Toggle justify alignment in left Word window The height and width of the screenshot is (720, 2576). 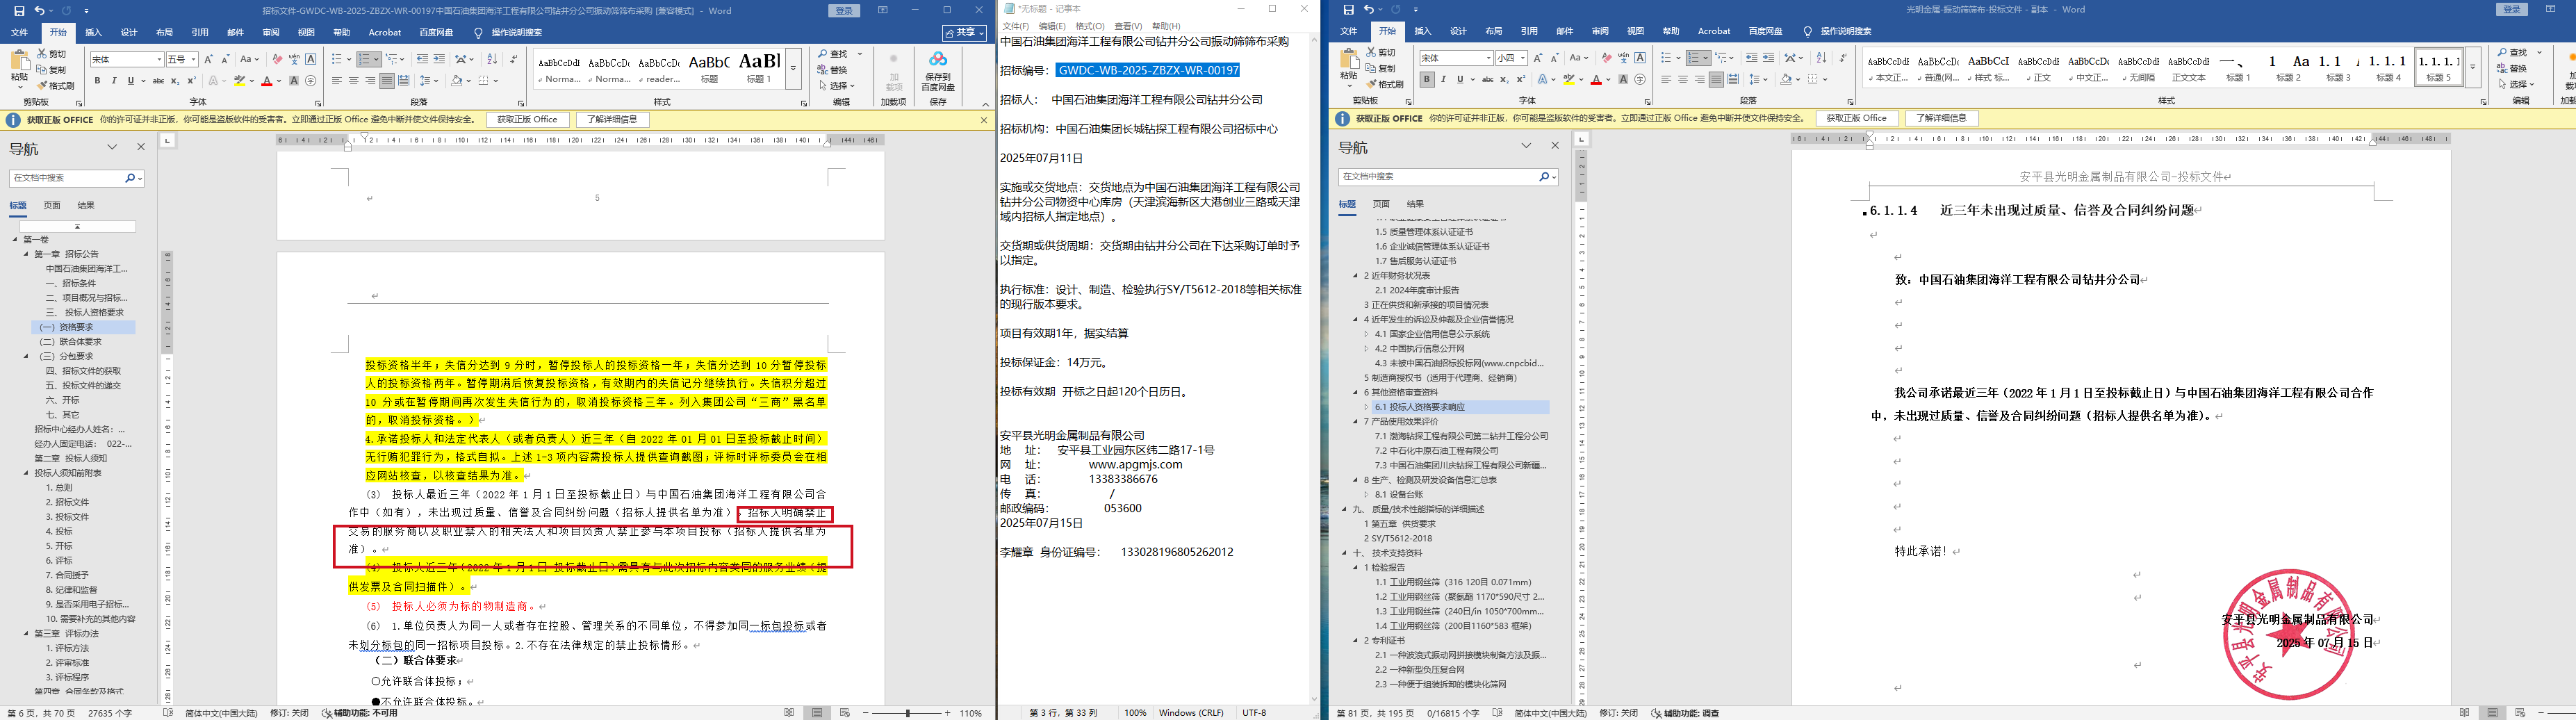(x=386, y=81)
